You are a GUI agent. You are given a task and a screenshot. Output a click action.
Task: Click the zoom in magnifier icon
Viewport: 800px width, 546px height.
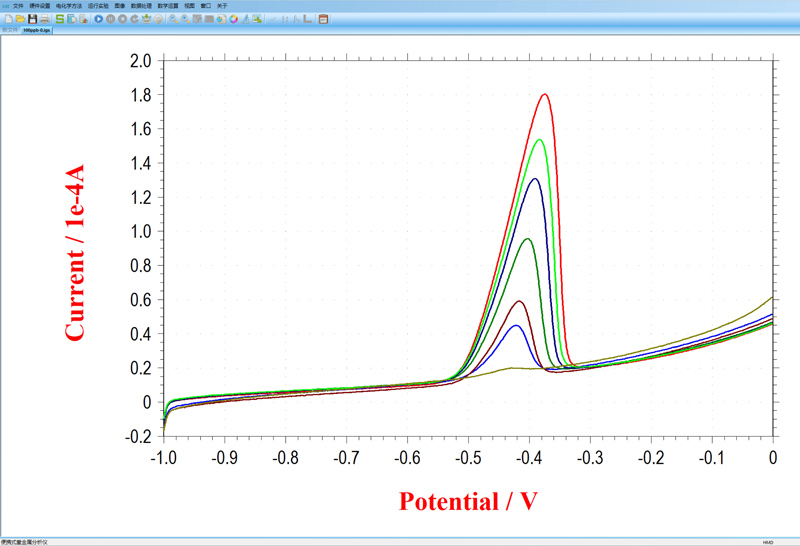pos(173,19)
